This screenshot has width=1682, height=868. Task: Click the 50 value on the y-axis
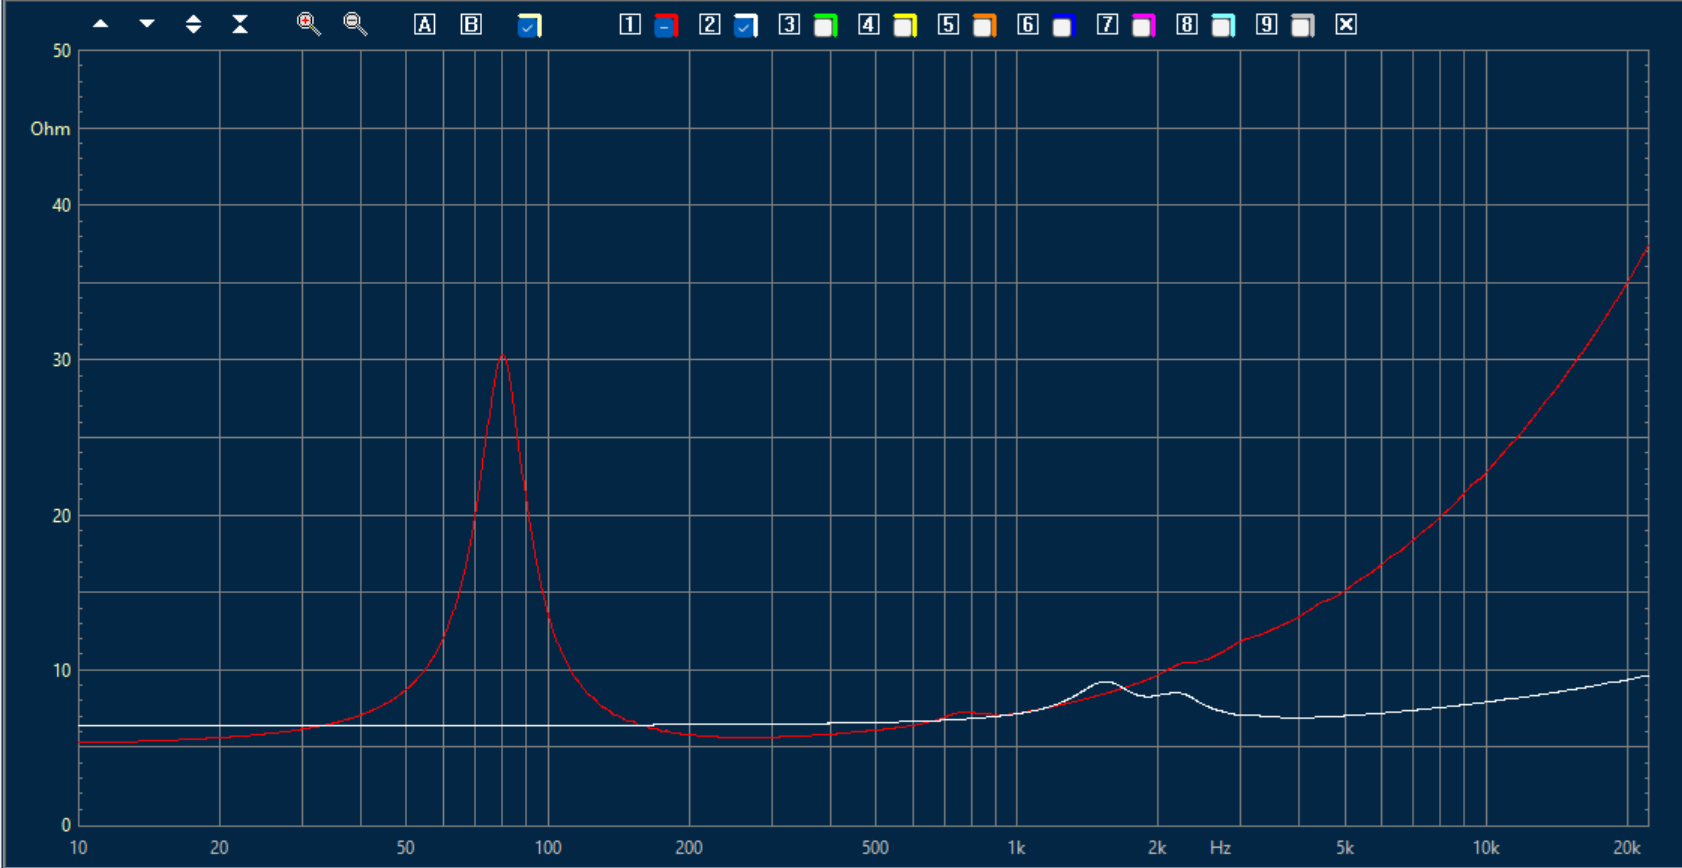[61, 51]
